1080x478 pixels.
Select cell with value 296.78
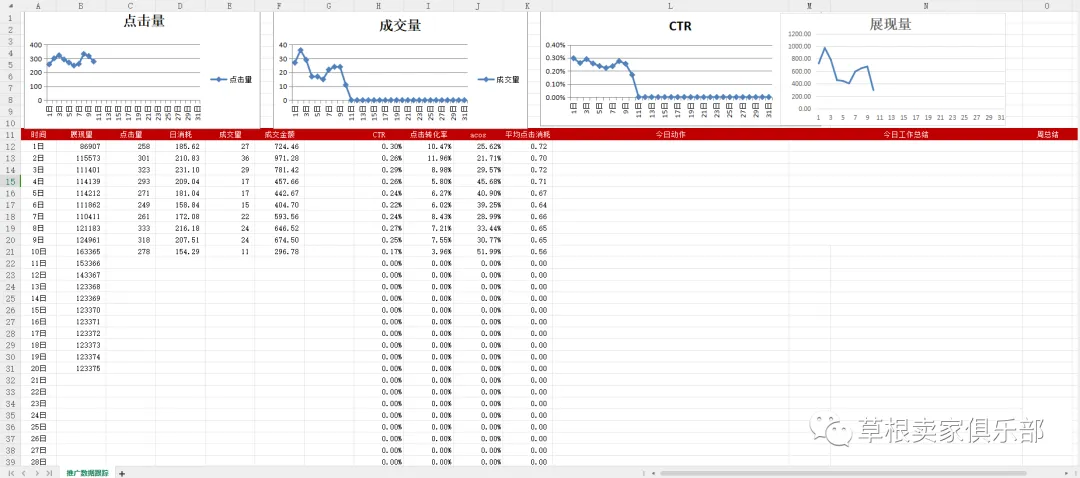pos(280,251)
